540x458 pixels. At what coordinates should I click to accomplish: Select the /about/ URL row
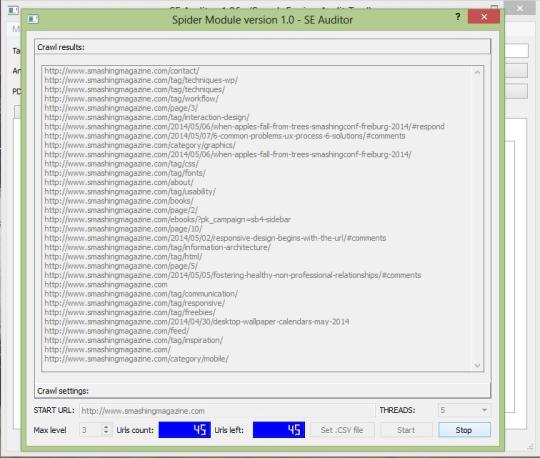pyautogui.click(x=119, y=183)
